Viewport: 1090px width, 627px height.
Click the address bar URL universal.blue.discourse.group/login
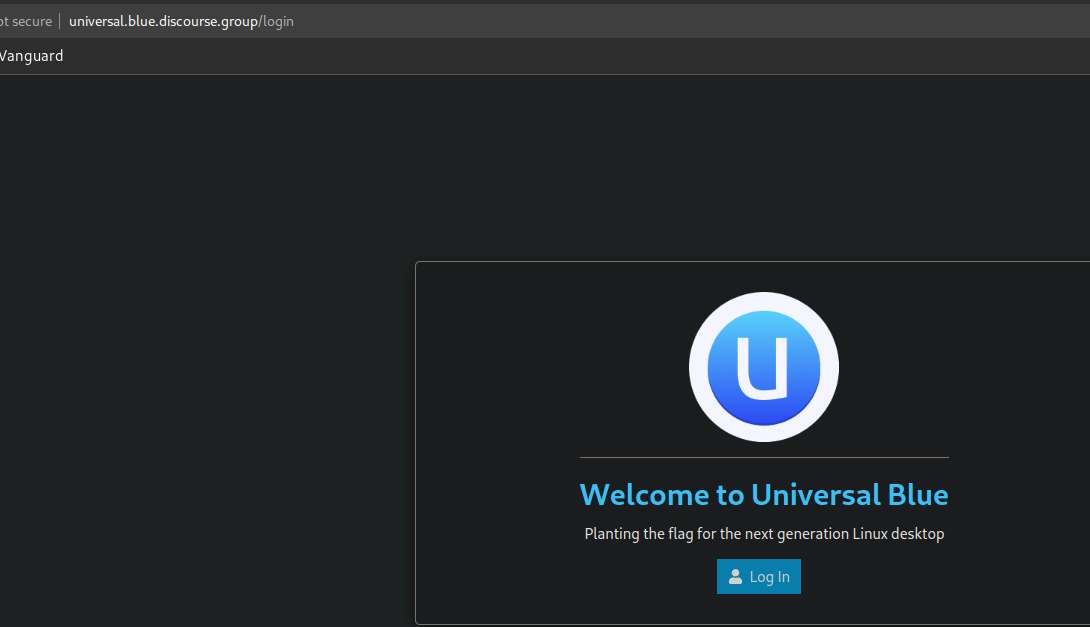point(181,22)
